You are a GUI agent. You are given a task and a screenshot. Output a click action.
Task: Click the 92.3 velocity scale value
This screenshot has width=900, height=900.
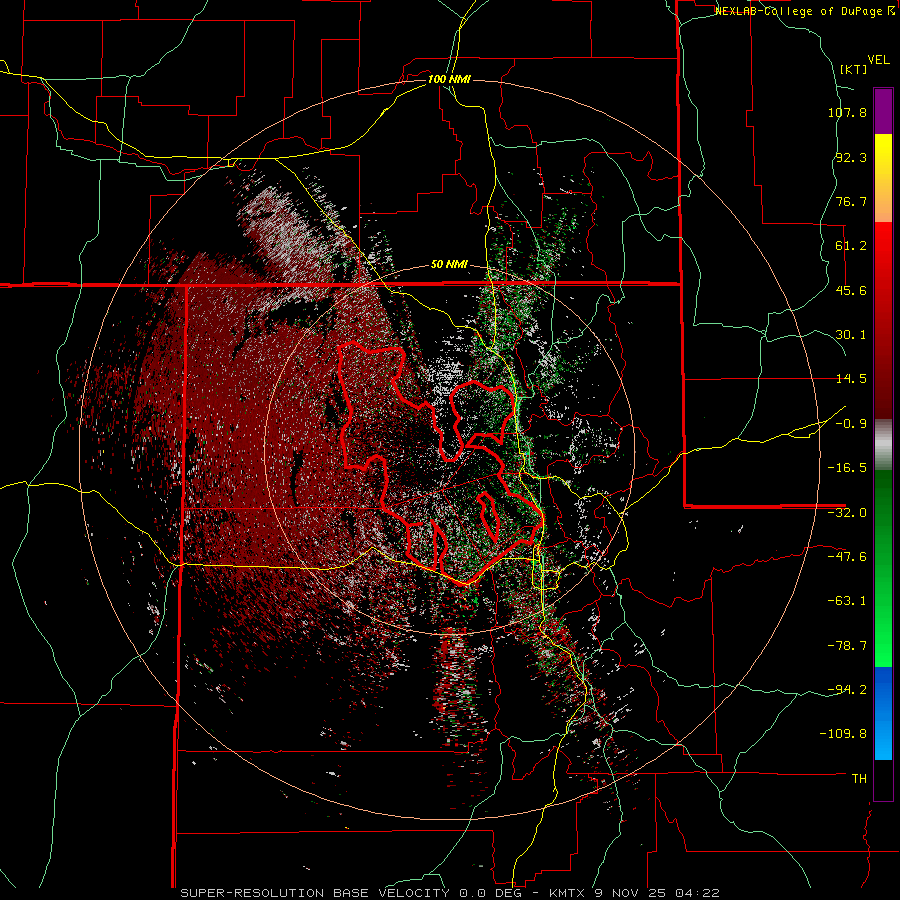[x=851, y=157]
